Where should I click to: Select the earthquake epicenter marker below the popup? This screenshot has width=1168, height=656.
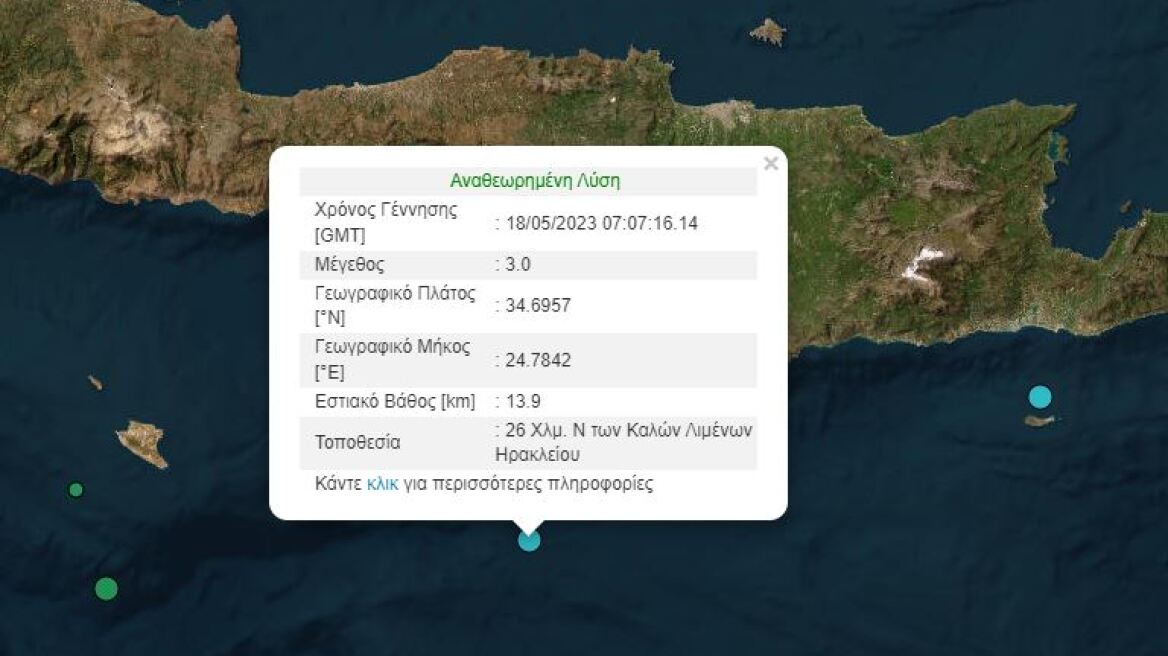[528, 539]
